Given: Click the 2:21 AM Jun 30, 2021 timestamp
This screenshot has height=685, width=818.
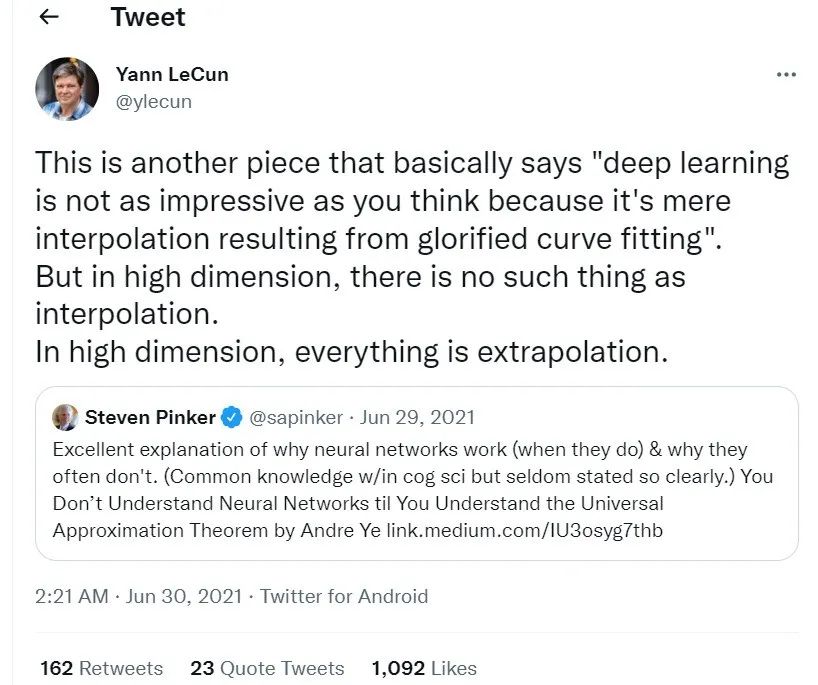Looking at the screenshot, I should click(x=138, y=596).
